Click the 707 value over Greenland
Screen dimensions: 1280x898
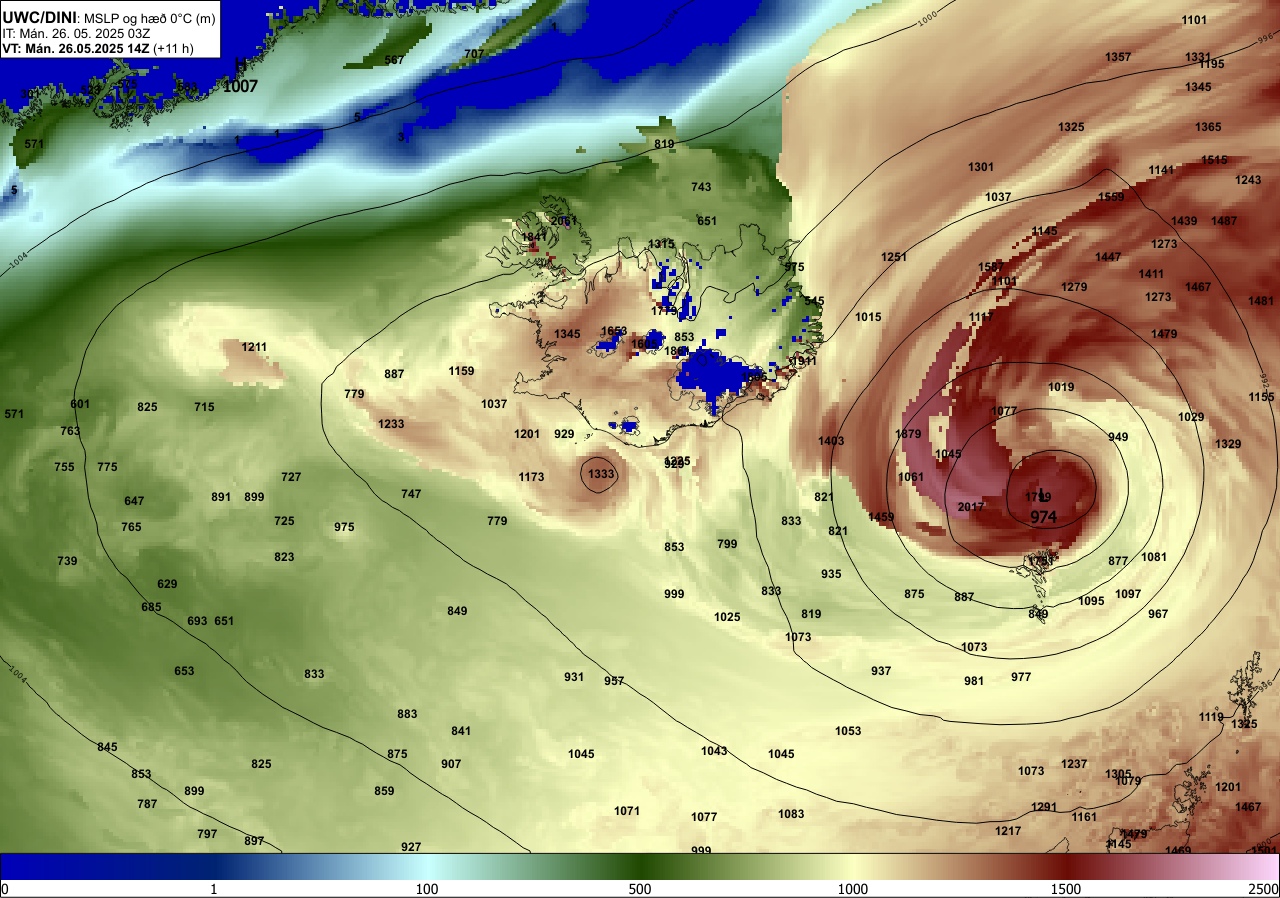474,54
